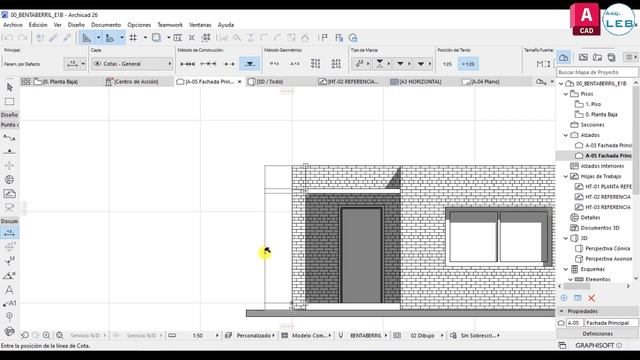
Task: Close the A-05 Fachada Principal tab
Action: click(x=240, y=82)
